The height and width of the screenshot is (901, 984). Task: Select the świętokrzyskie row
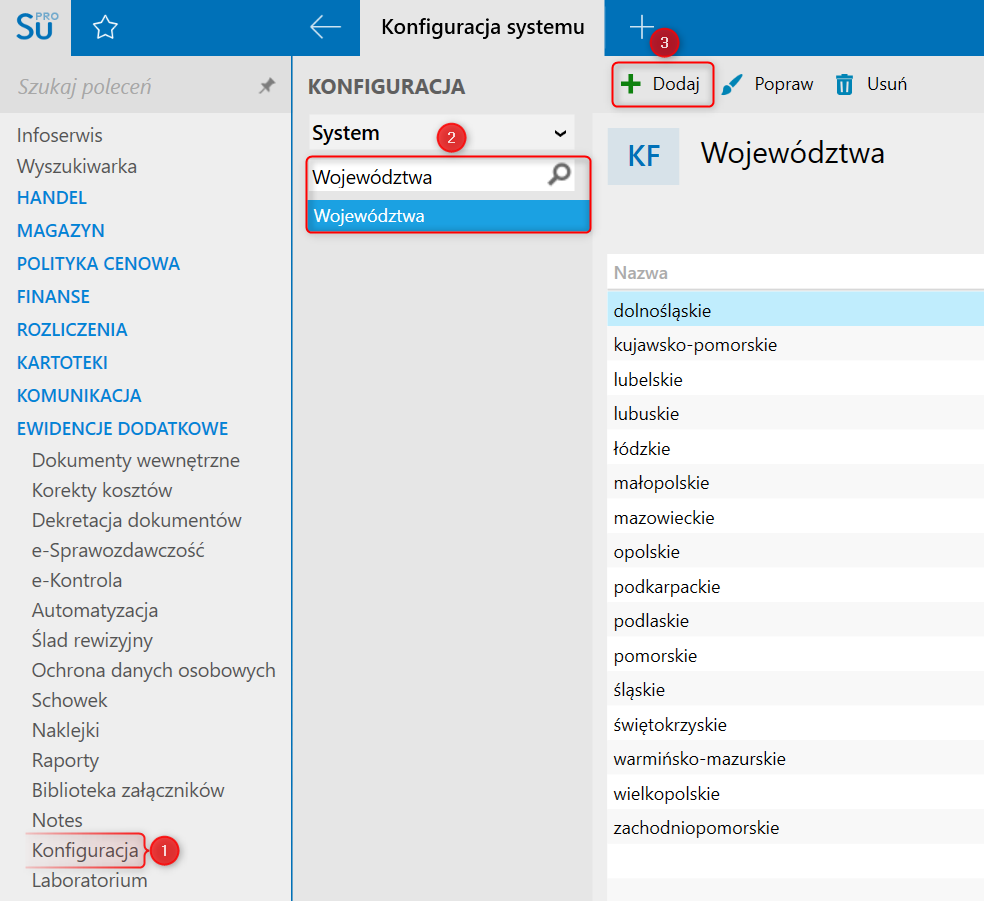pos(795,725)
